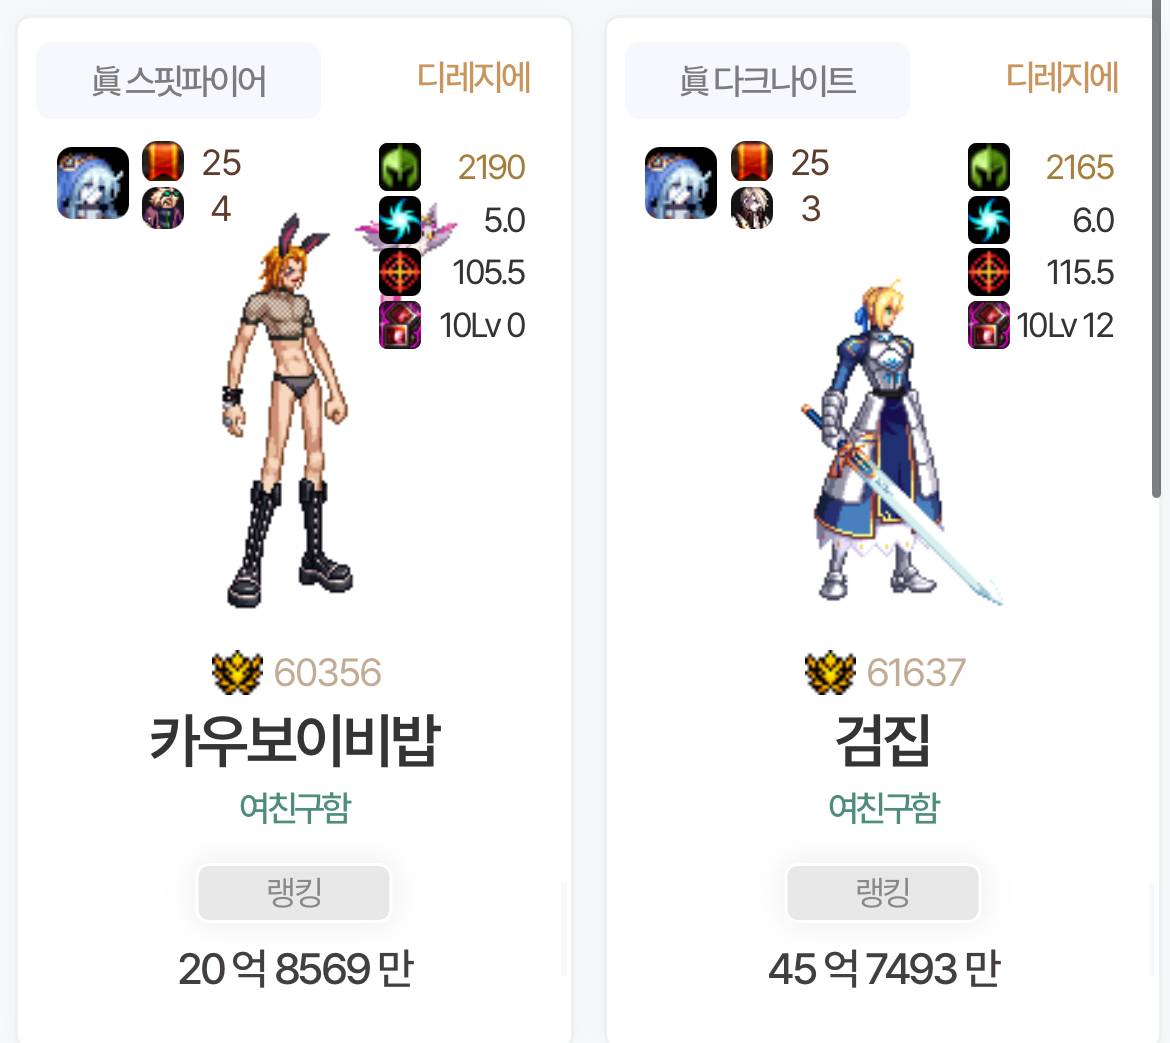Click cyan swirl icon beside 5.0
Viewport: 1170px width, 1043px height.
pos(400,220)
